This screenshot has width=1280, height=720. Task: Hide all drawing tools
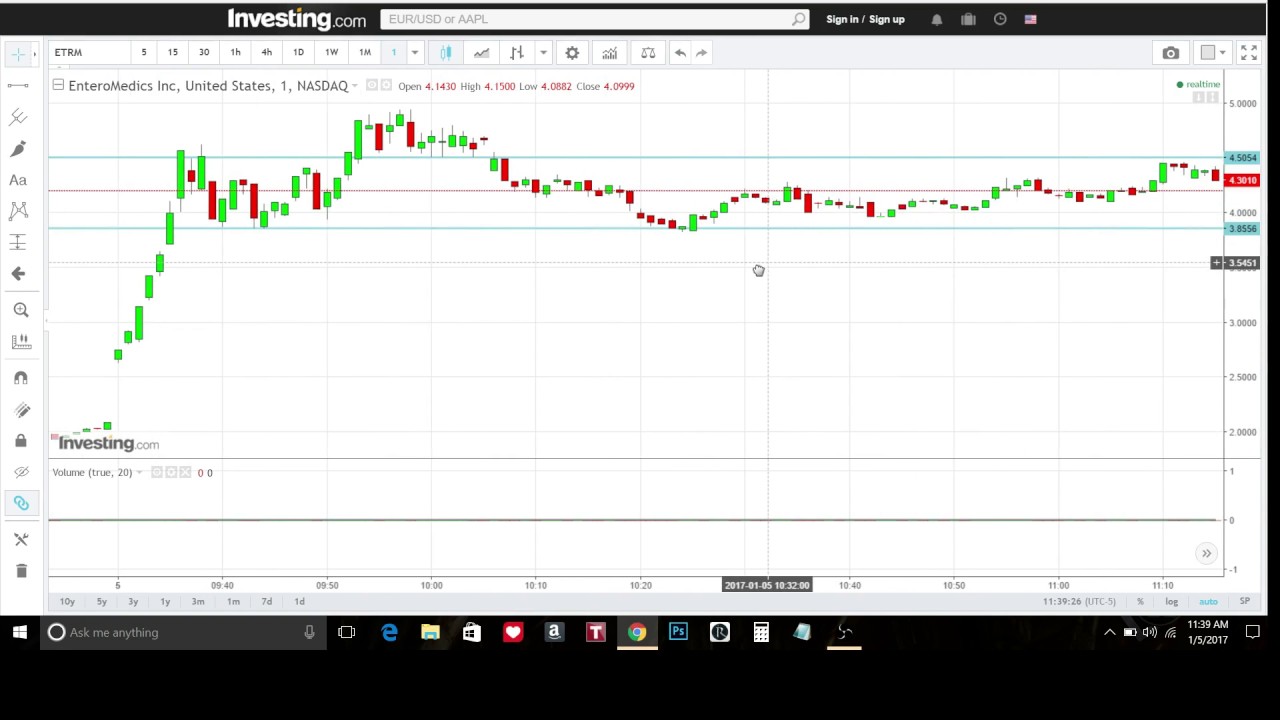pyautogui.click(x=20, y=472)
